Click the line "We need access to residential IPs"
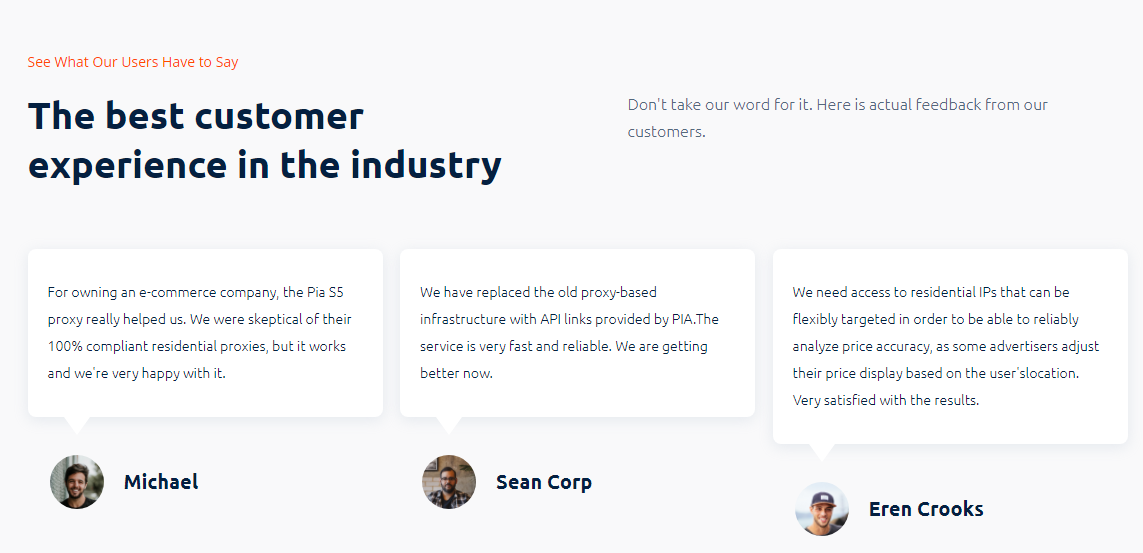 tap(931, 292)
